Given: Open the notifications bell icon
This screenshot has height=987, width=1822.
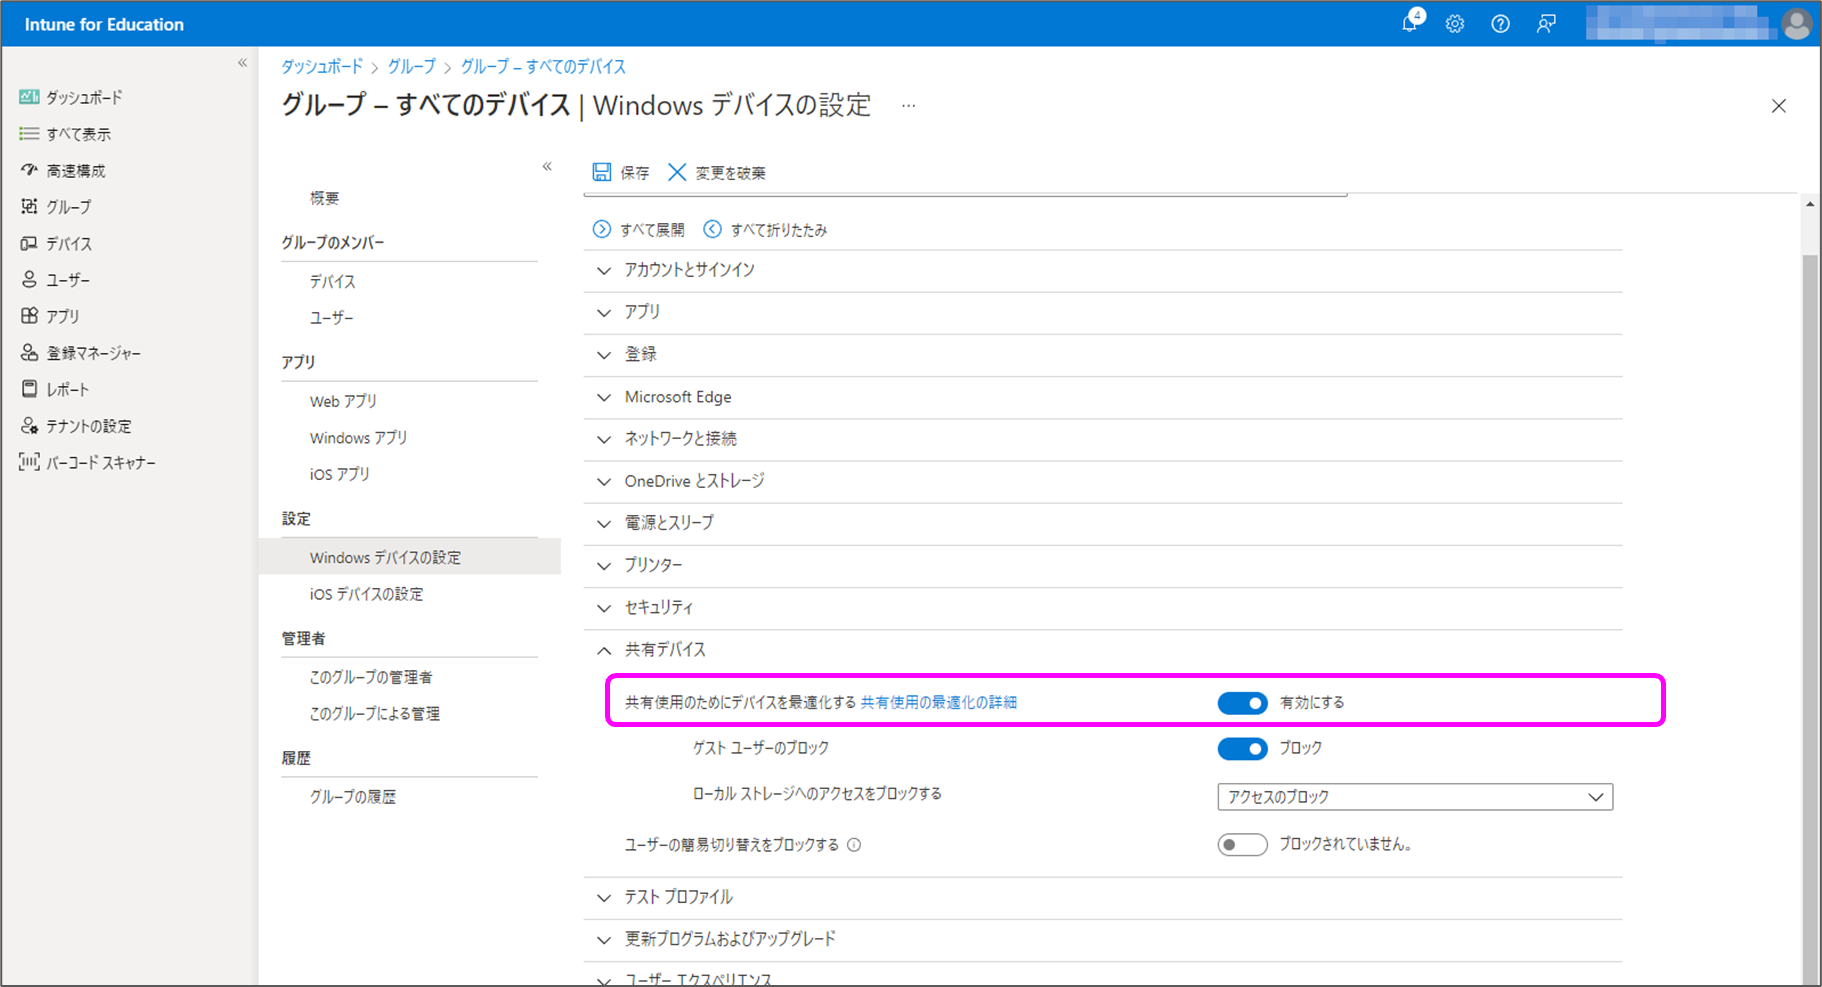Looking at the screenshot, I should pyautogui.click(x=1411, y=23).
